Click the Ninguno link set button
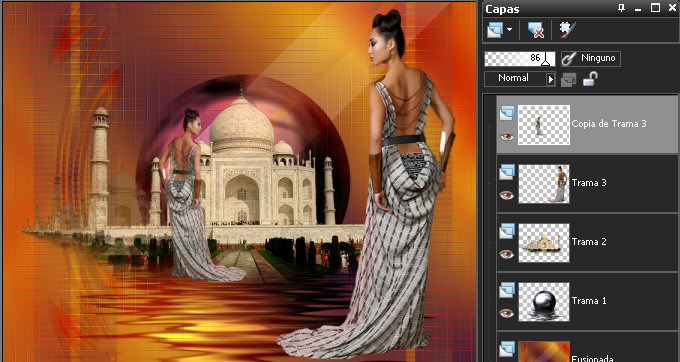 point(591,59)
